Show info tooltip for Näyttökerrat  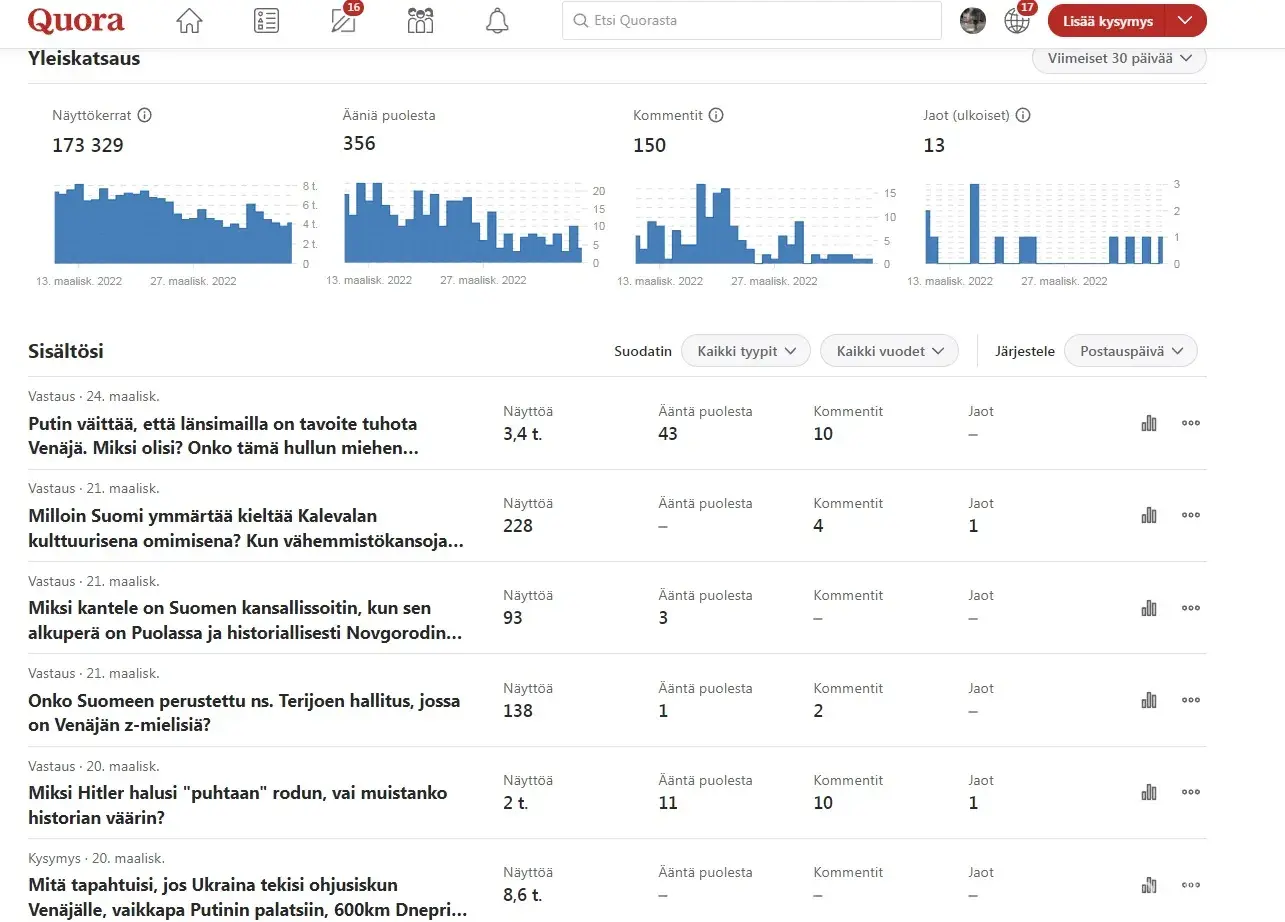(145, 115)
